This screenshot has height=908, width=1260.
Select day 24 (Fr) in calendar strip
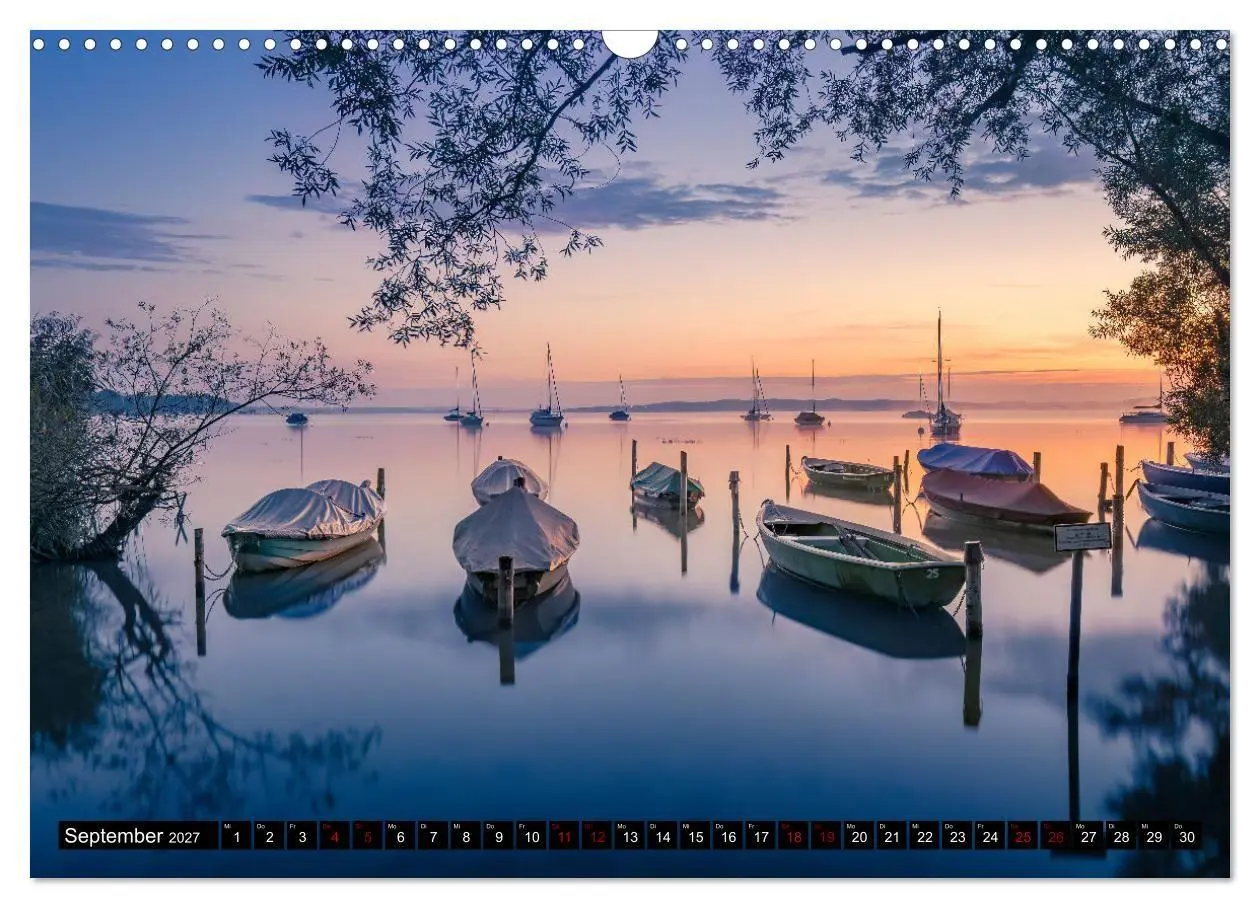[x=990, y=836]
